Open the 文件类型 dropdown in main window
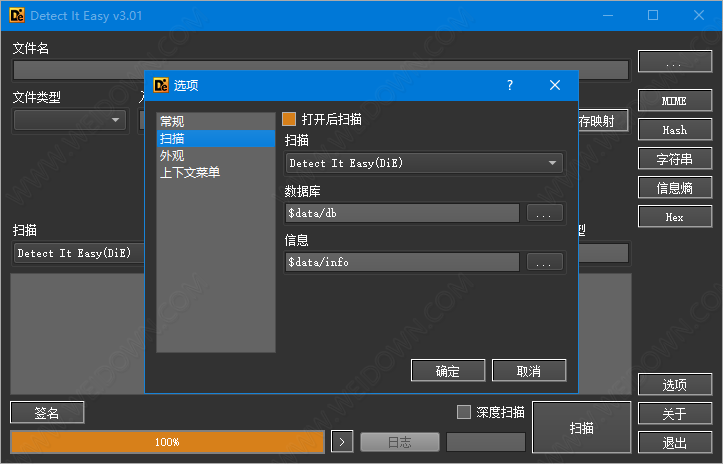 pyautogui.click(x=70, y=120)
